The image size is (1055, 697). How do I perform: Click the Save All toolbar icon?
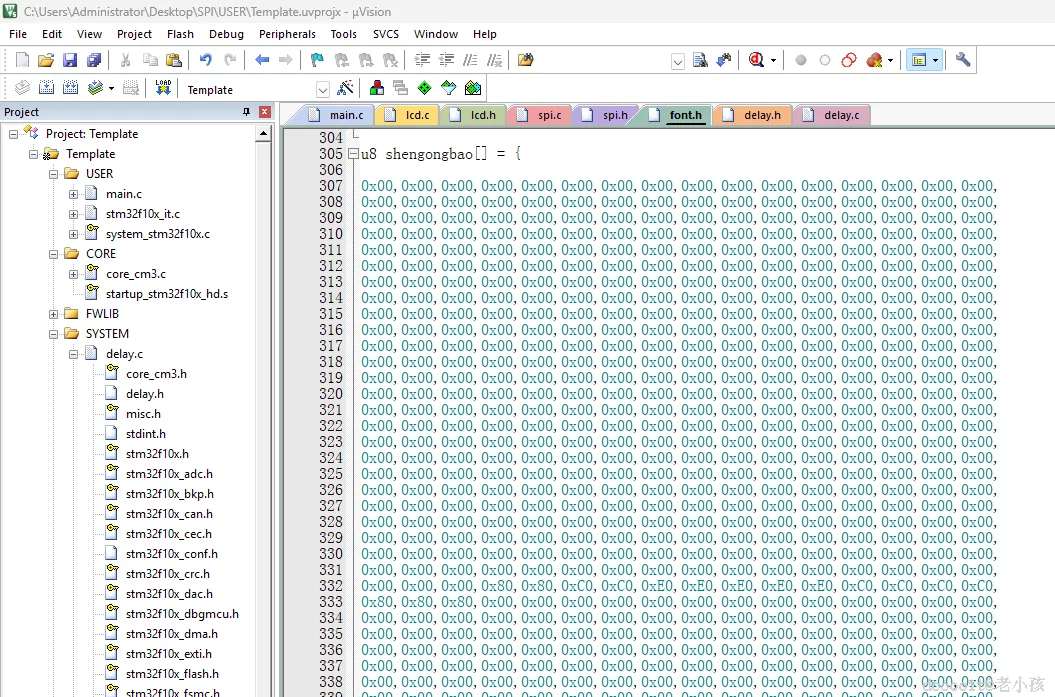pyautogui.click(x=93, y=60)
